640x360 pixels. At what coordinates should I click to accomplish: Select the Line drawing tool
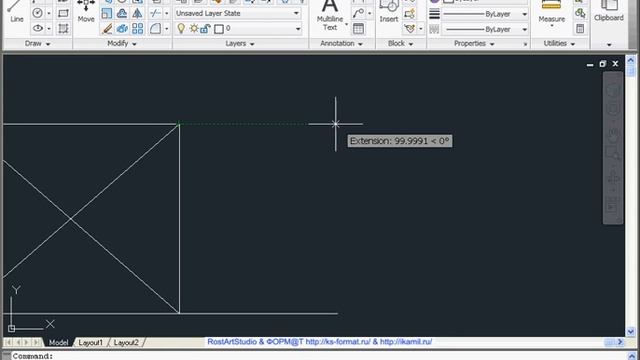tap(16, 12)
